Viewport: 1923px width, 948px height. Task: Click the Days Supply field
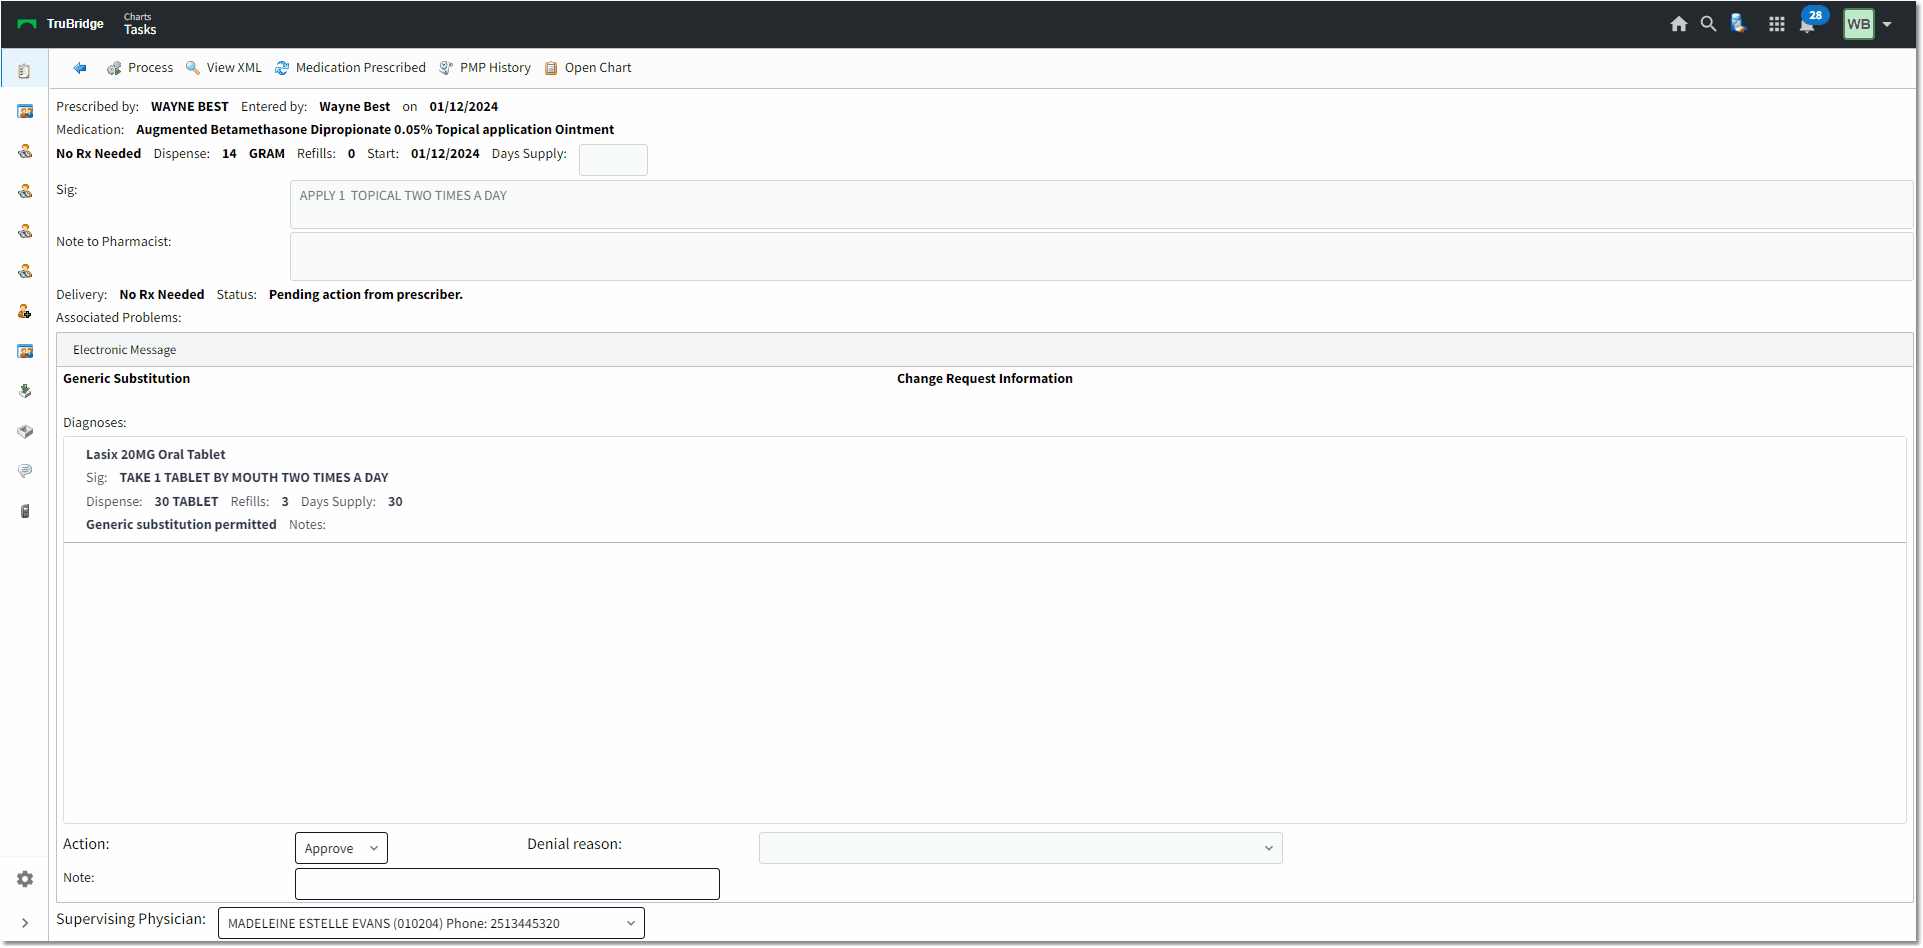tap(613, 160)
